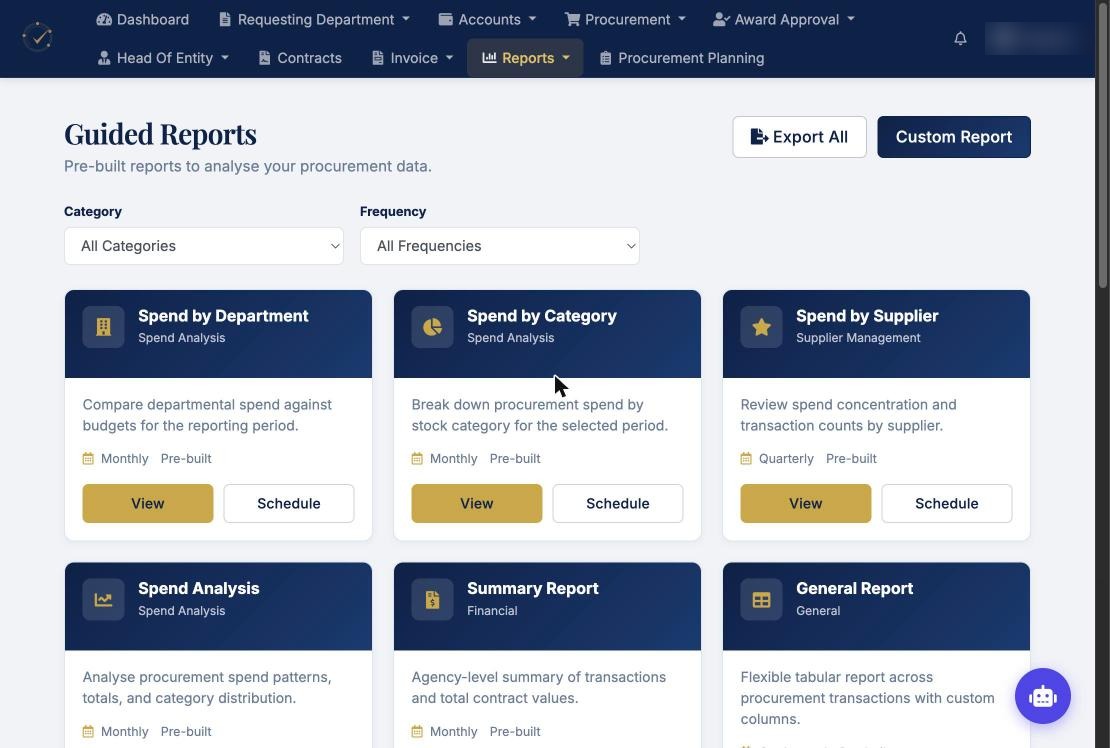
Task: Click the Custom Report button
Action: pyautogui.click(x=954, y=137)
